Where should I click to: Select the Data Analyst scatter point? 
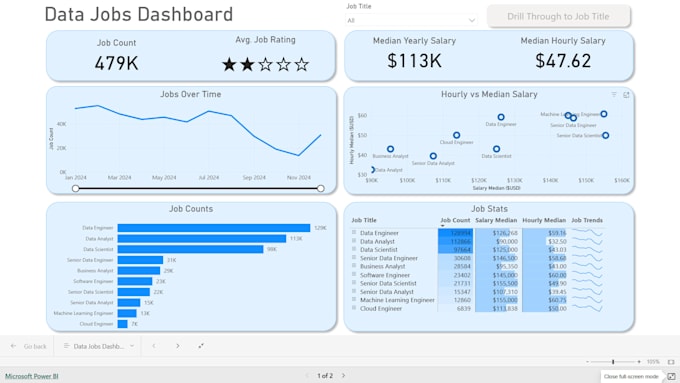(373, 170)
